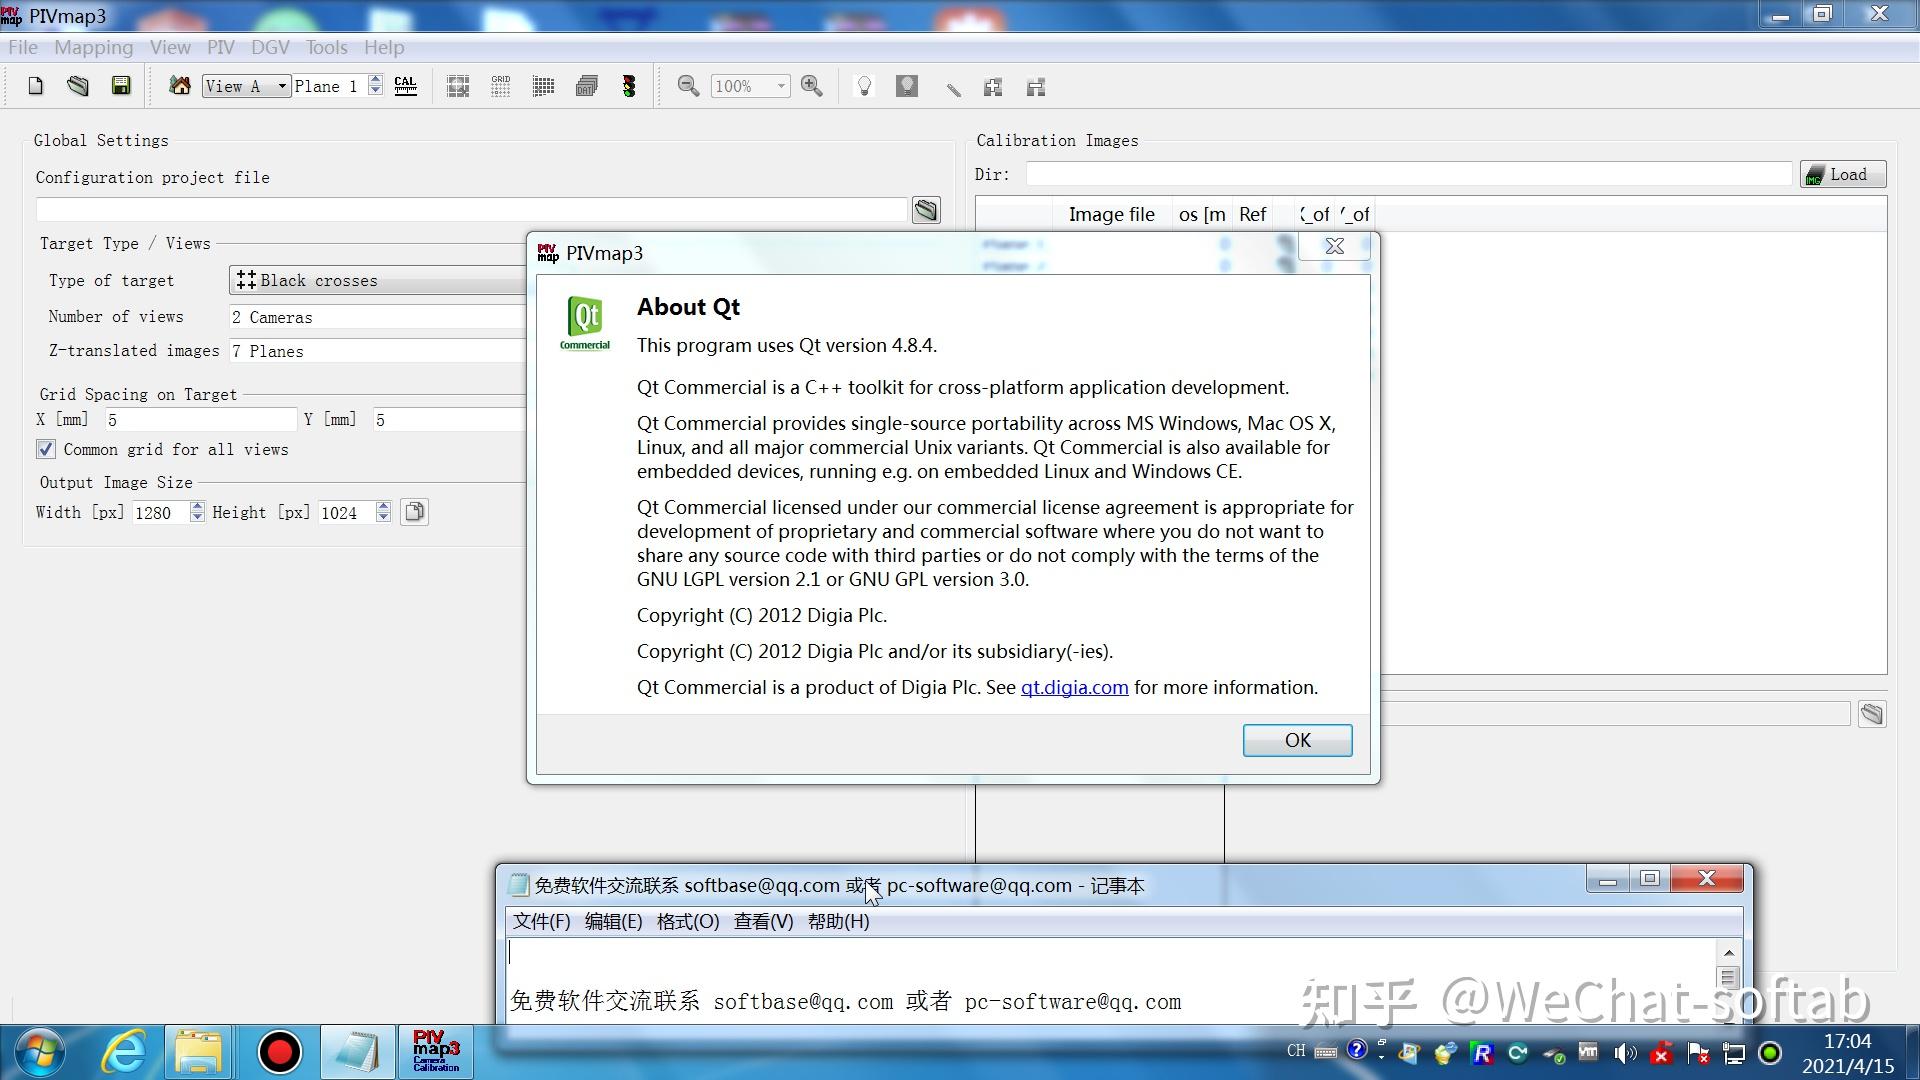Image resolution: width=1920 pixels, height=1080 pixels.
Task: Click OK in the About Qt dialog
Action: (1297, 740)
